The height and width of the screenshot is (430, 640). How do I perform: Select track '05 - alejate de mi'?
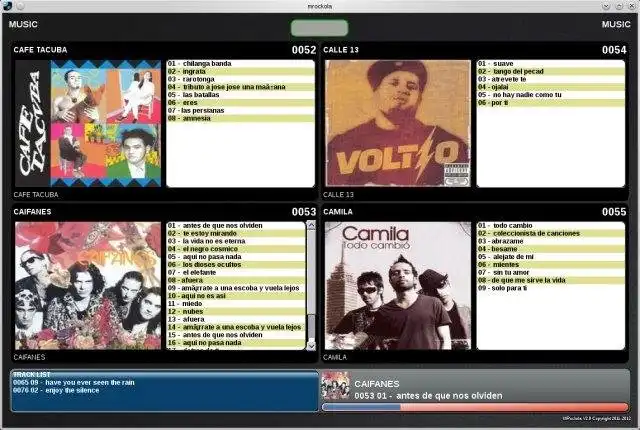pyautogui.click(x=551, y=257)
